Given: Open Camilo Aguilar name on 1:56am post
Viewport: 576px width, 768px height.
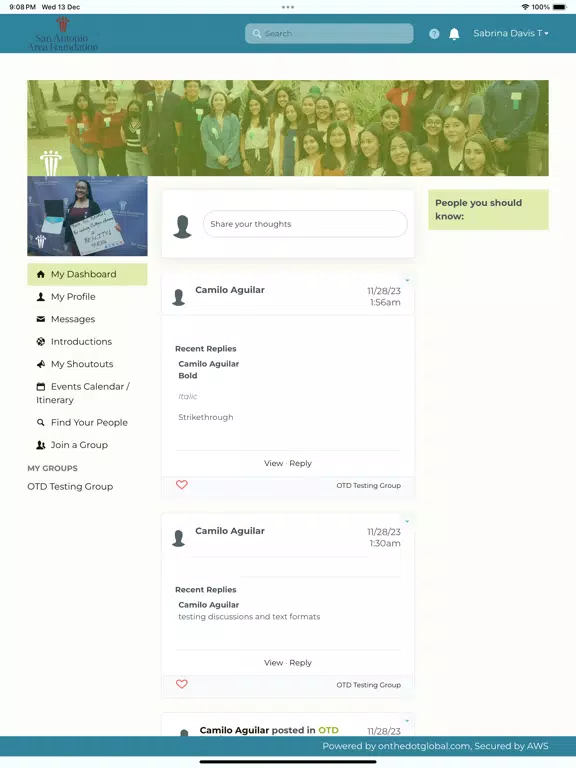Looking at the screenshot, I should coord(230,290).
